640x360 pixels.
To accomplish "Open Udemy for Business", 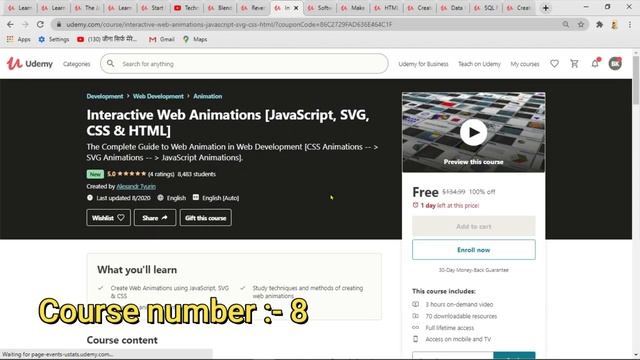I will pos(423,64).
